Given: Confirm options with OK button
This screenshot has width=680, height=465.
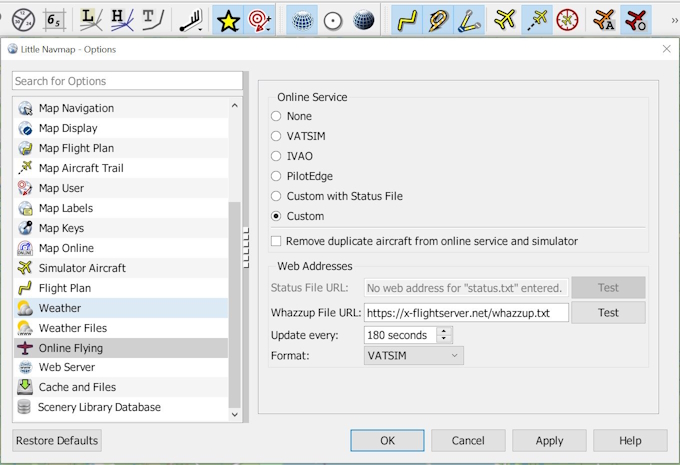Looking at the screenshot, I should tap(387, 440).
